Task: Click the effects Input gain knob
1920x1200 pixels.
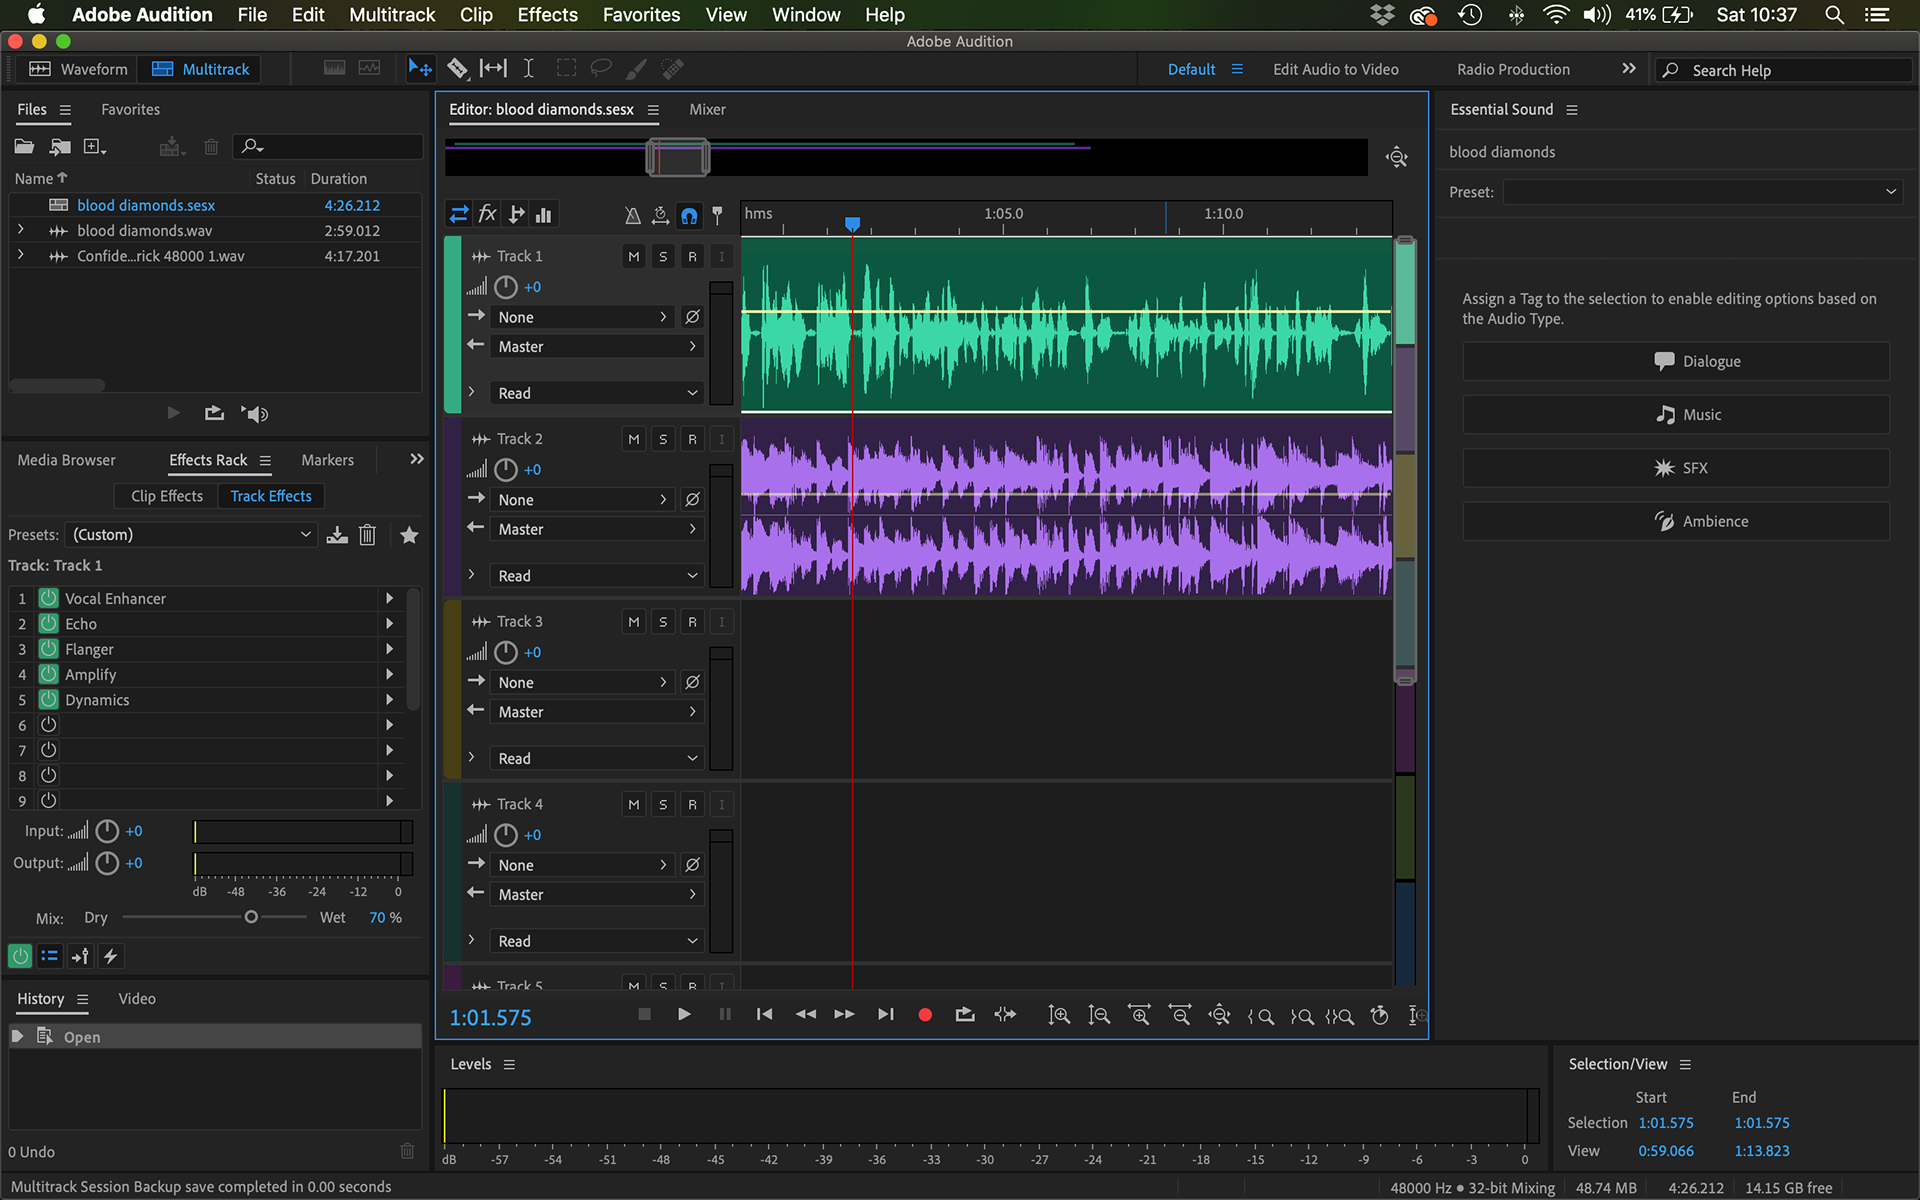Action: coord(107,831)
